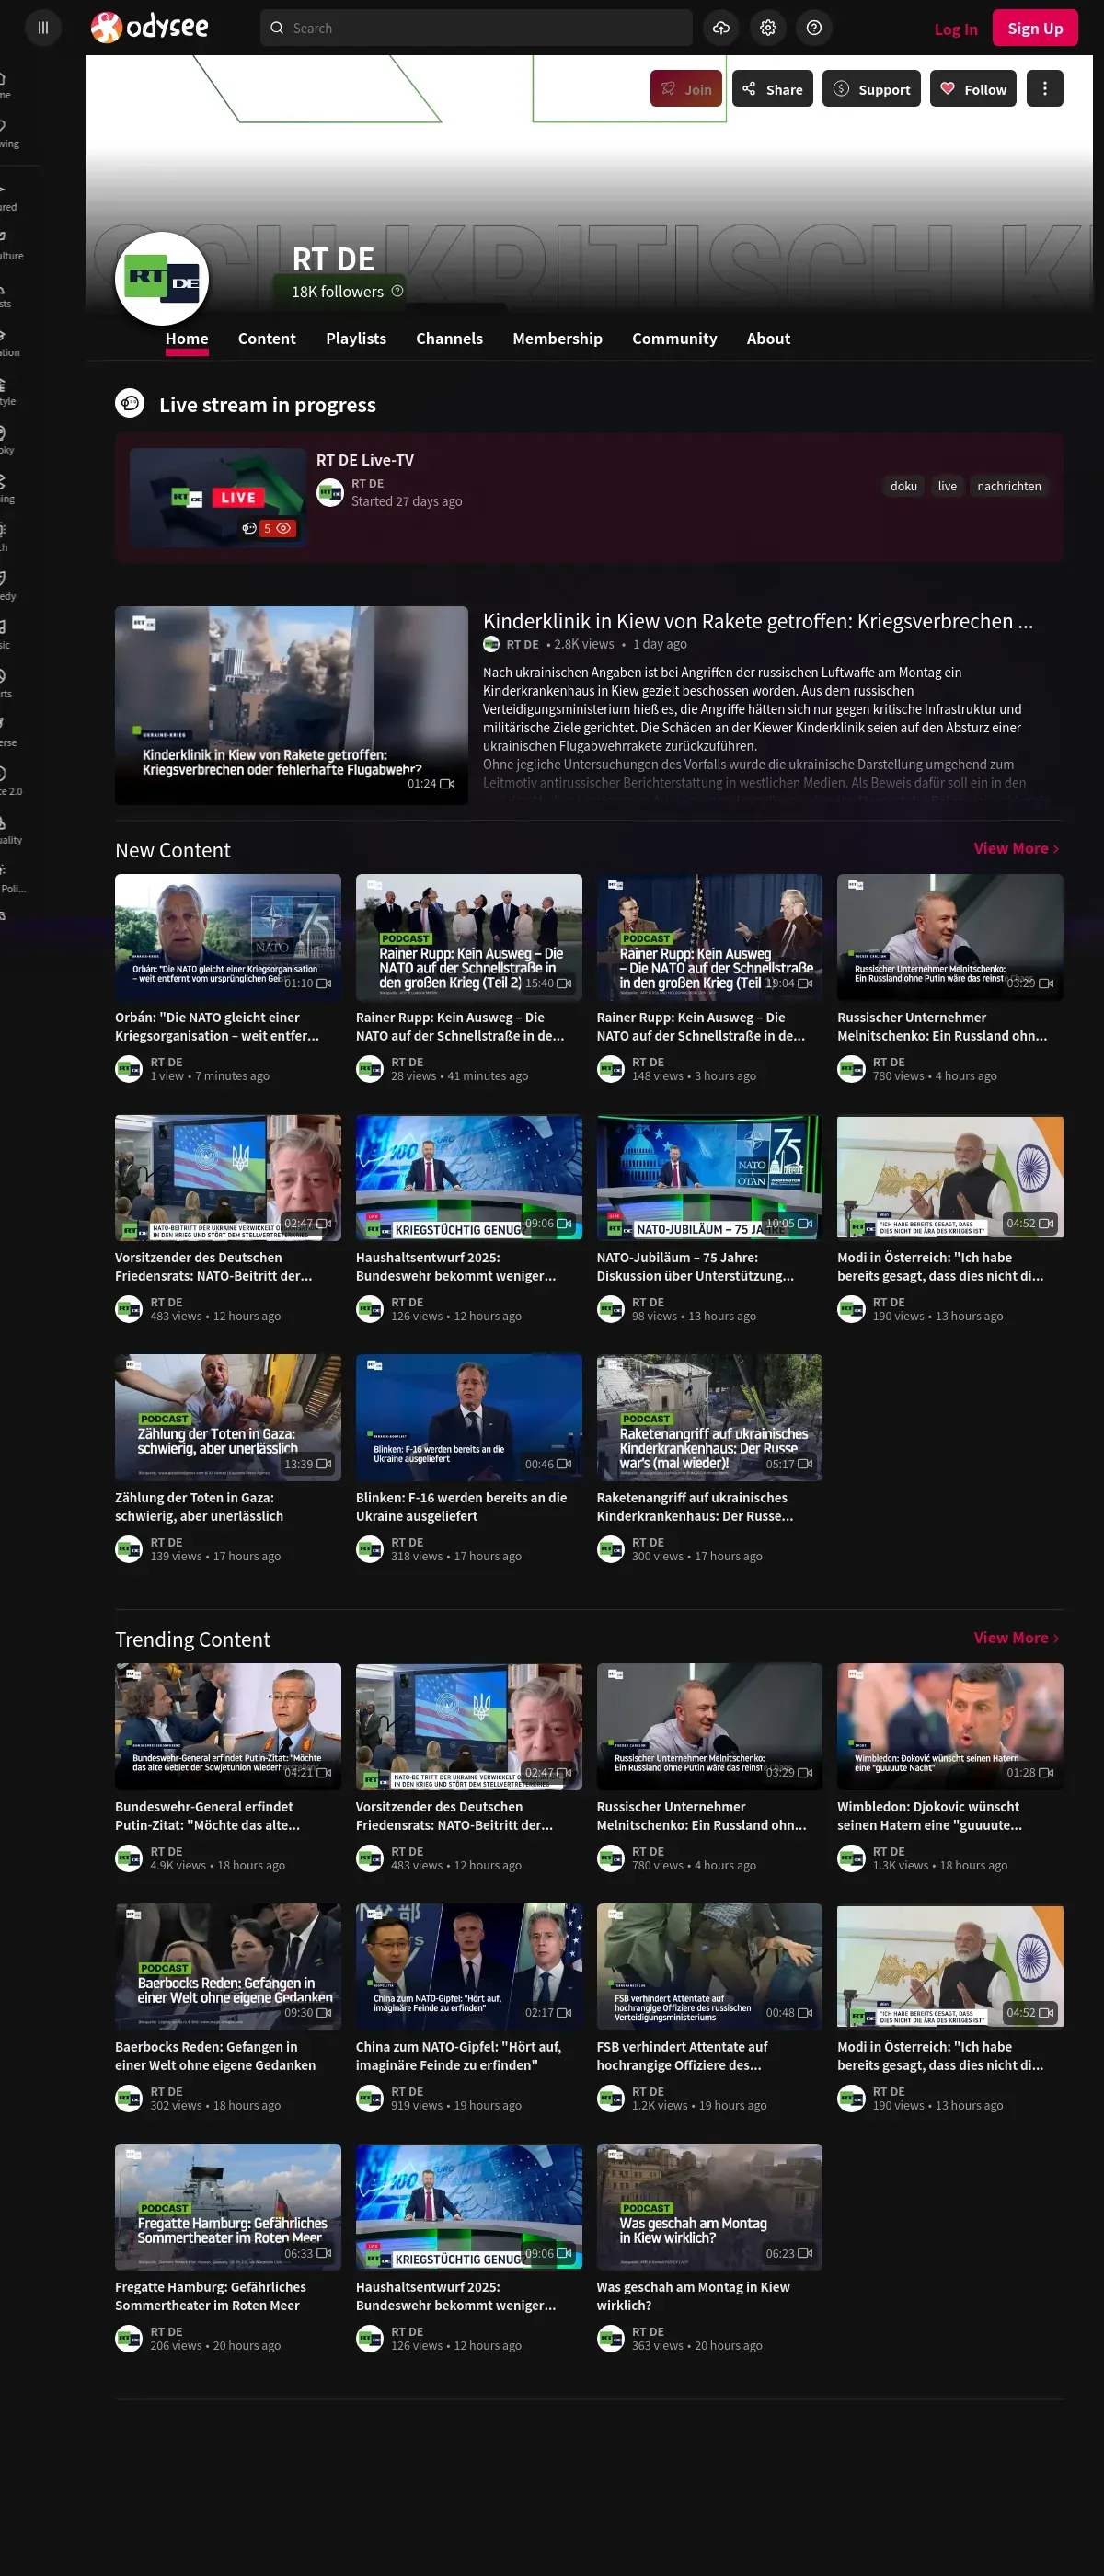The width and height of the screenshot is (1104, 2576).
Task: Open the Membership tab
Action: tap(557, 339)
